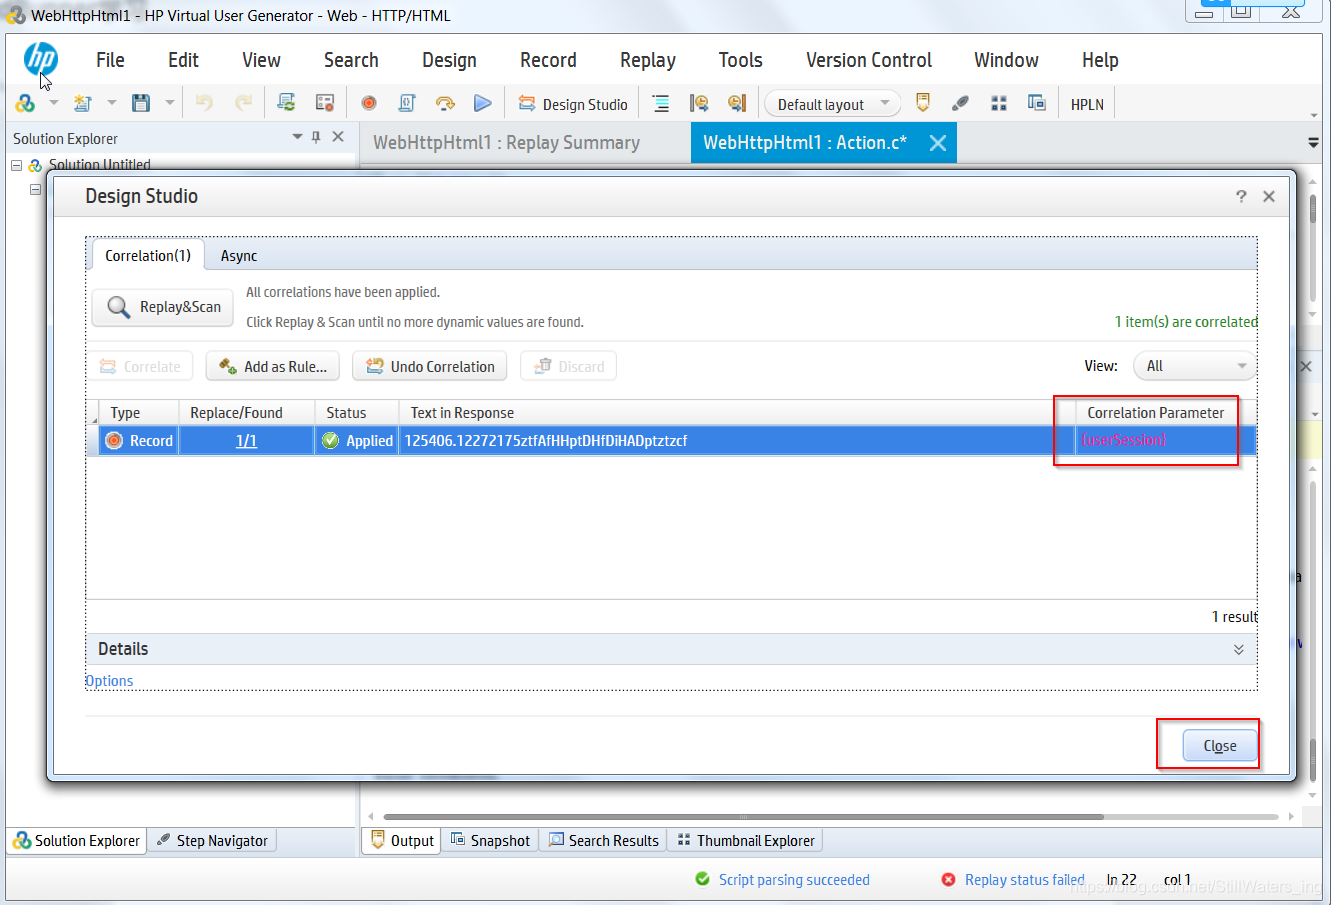The height and width of the screenshot is (905, 1331).
Task: Expand the Details section chevron
Action: tap(1239, 650)
